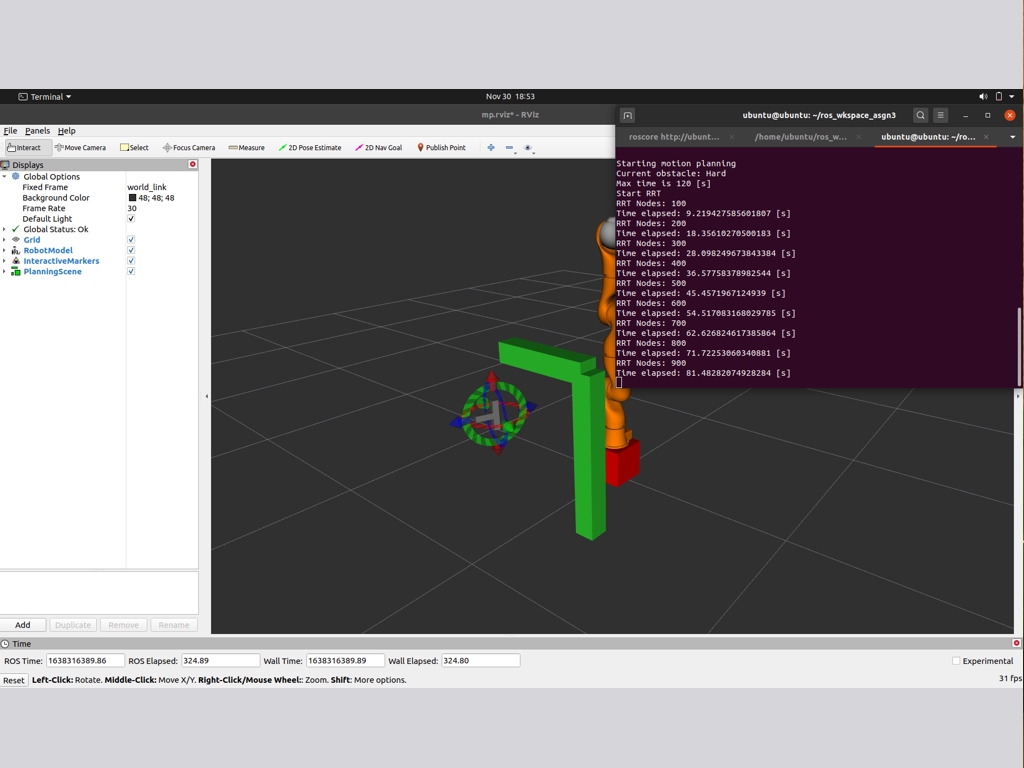Choose the 2D Pose Estimate tool
Image resolution: width=1024 pixels, height=768 pixels.
[310, 148]
